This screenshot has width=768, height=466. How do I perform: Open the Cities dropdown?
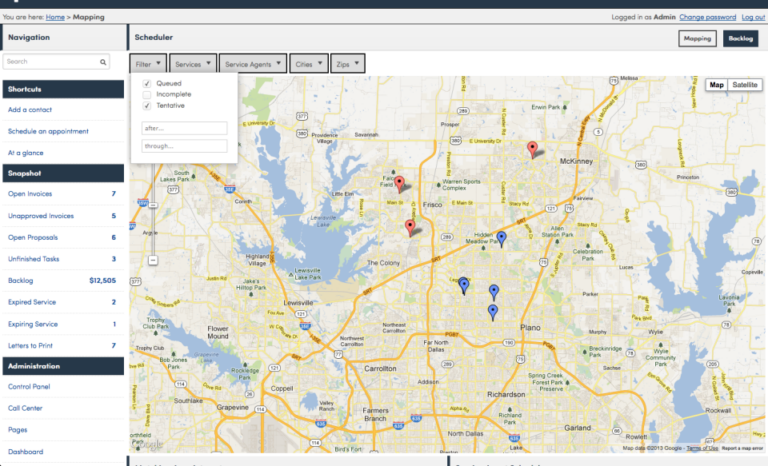click(309, 64)
